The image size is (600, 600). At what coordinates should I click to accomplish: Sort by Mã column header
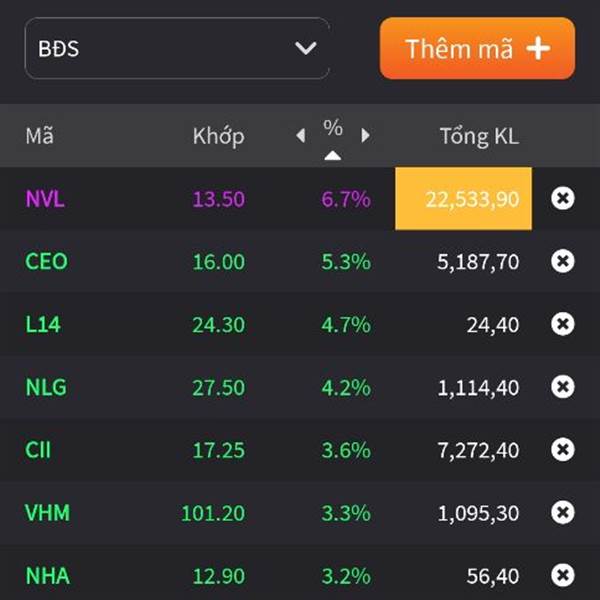[40, 136]
